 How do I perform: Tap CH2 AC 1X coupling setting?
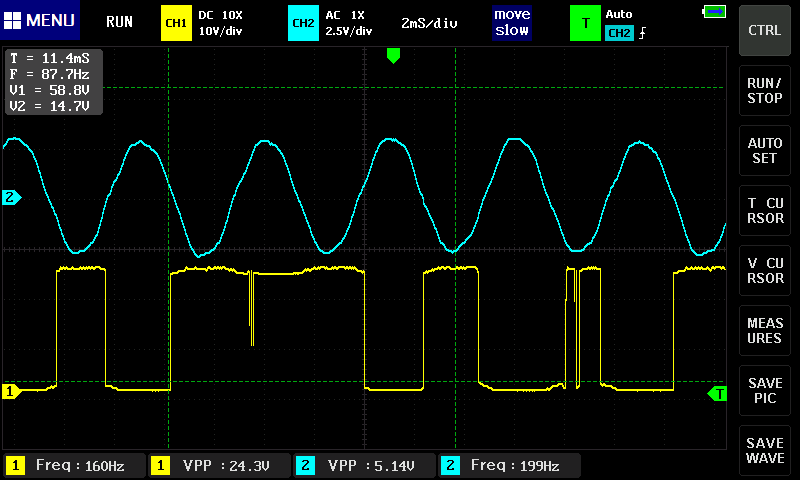click(345, 15)
